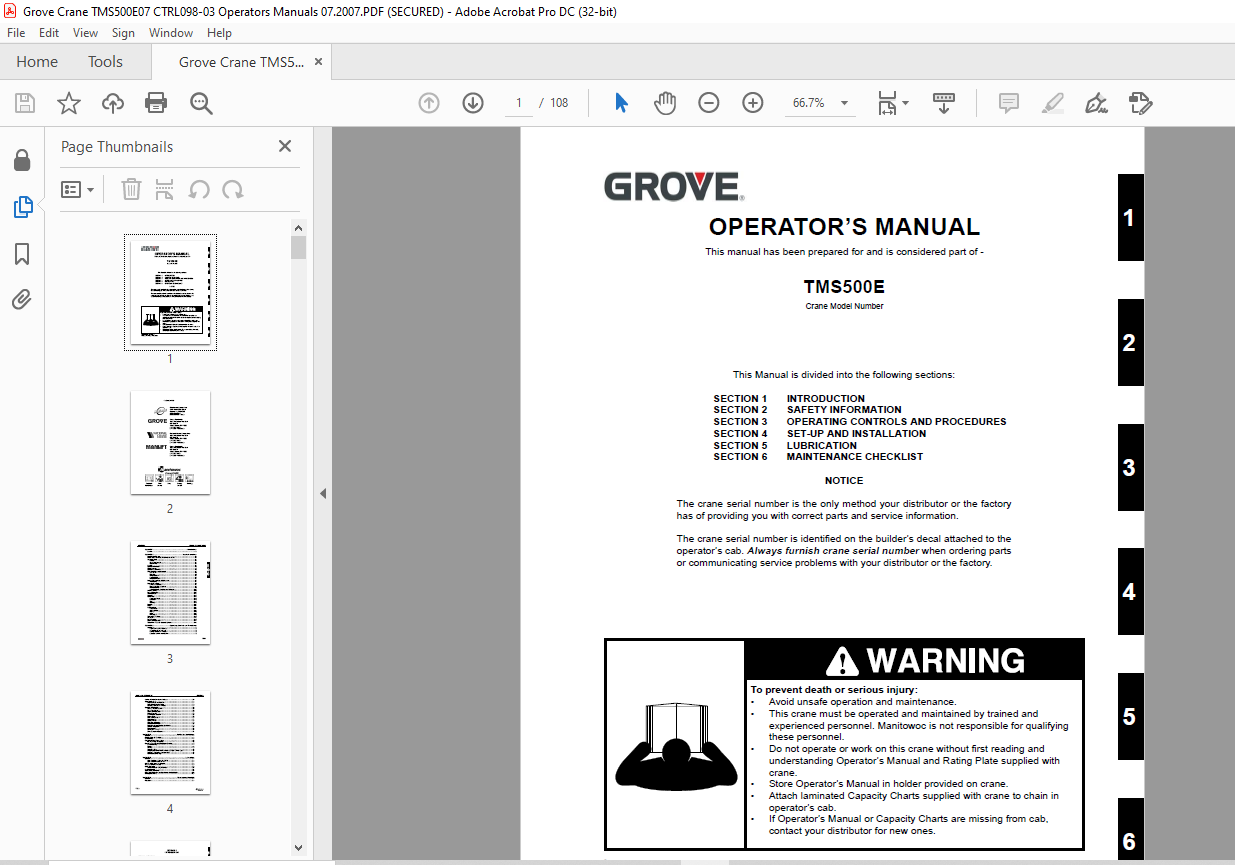This screenshot has width=1235, height=865.
Task: Expand the fit page tool dropdown arrow
Action: pyautogui.click(x=905, y=103)
